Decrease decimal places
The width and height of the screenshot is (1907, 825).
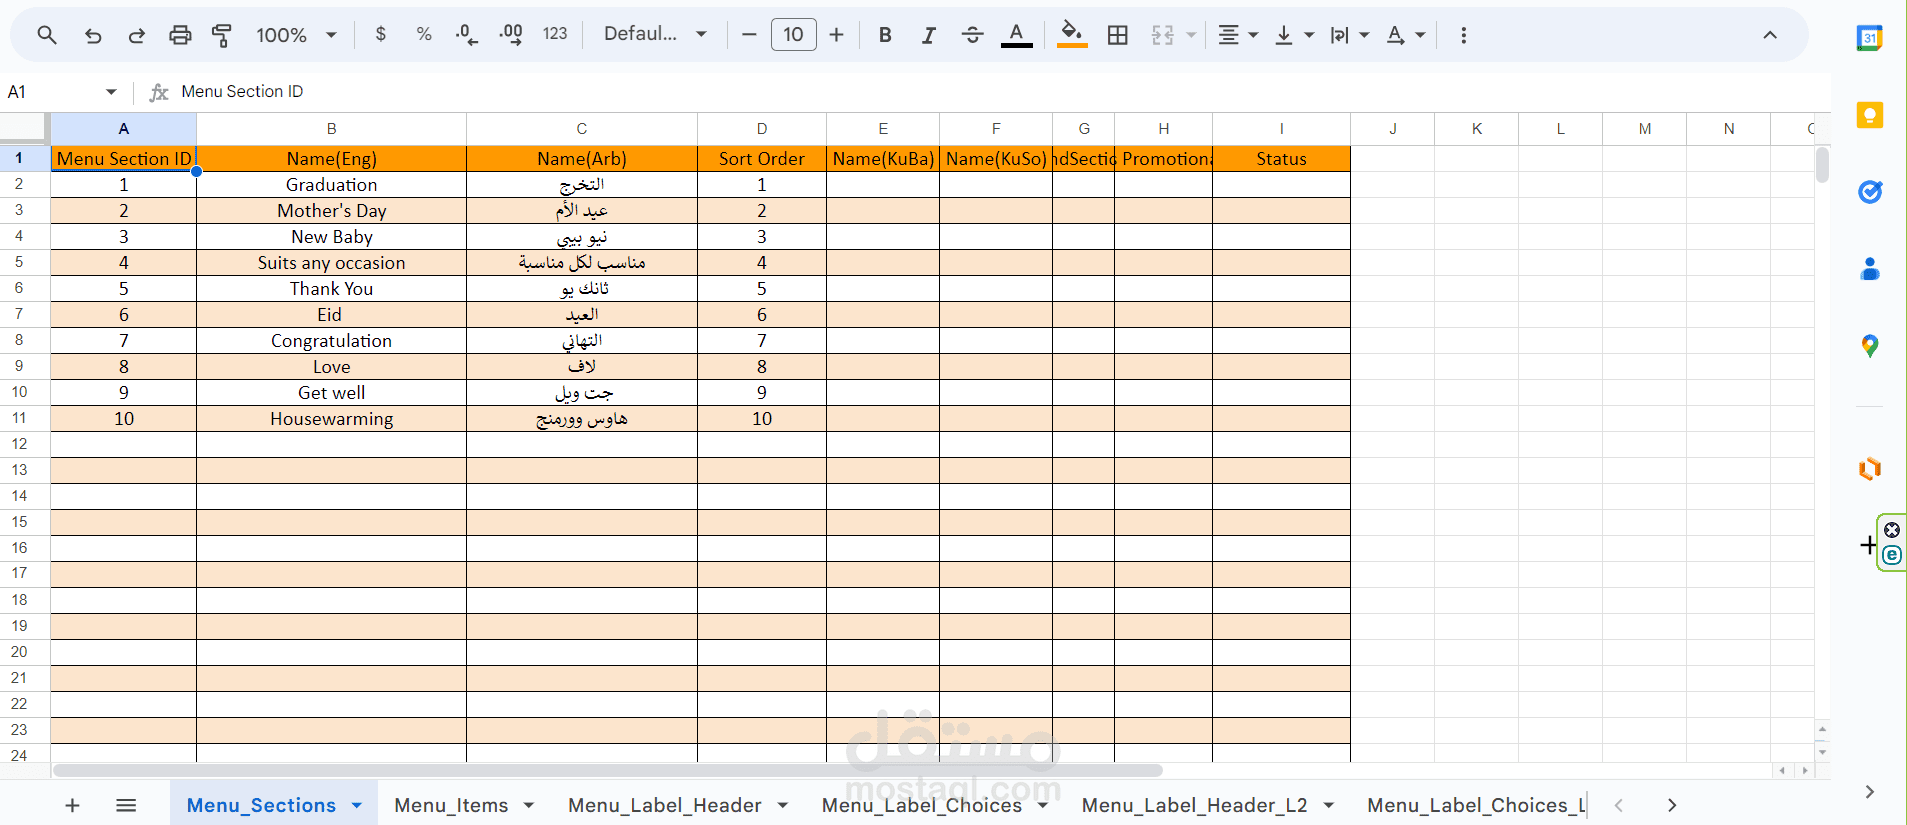tap(467, 35)
